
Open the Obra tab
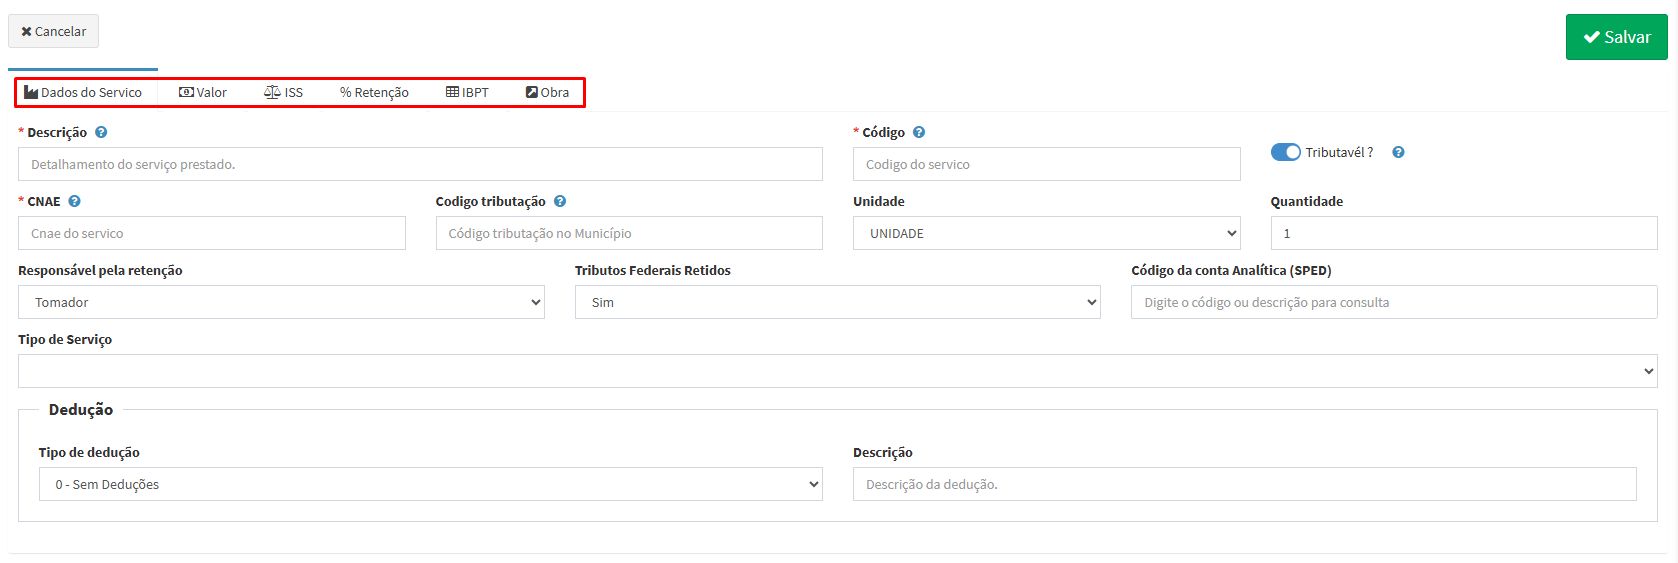click(548, 92)
